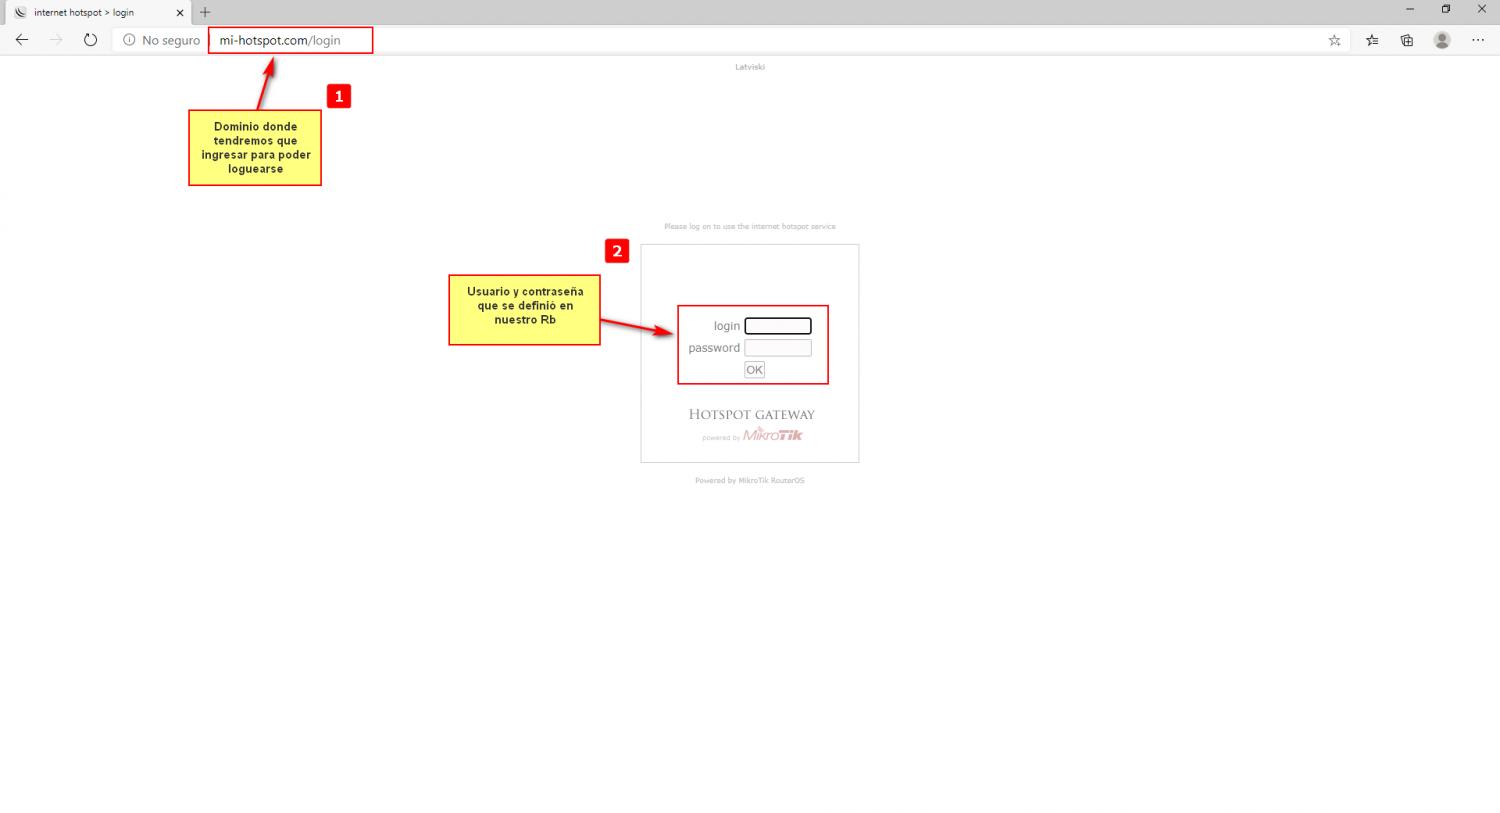Click the 'Hotspot Gateway' heading

(x=752, y=414)
